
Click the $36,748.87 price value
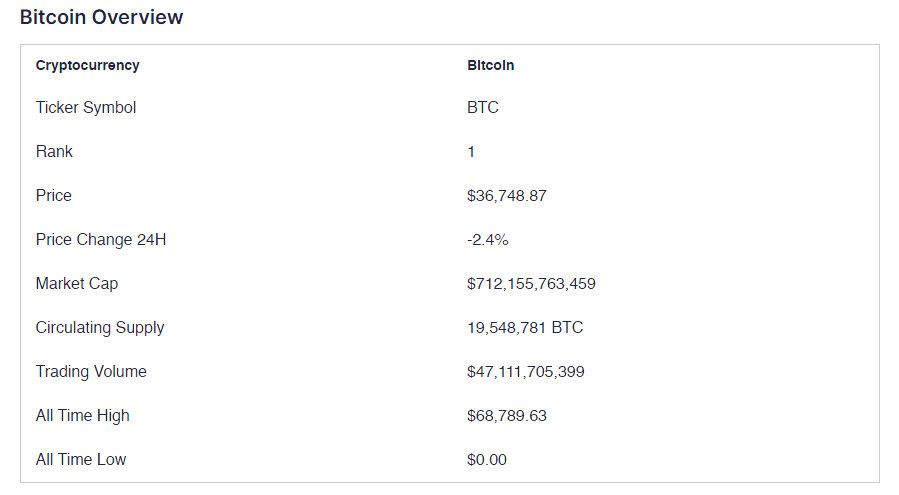(x=507, y=196)
